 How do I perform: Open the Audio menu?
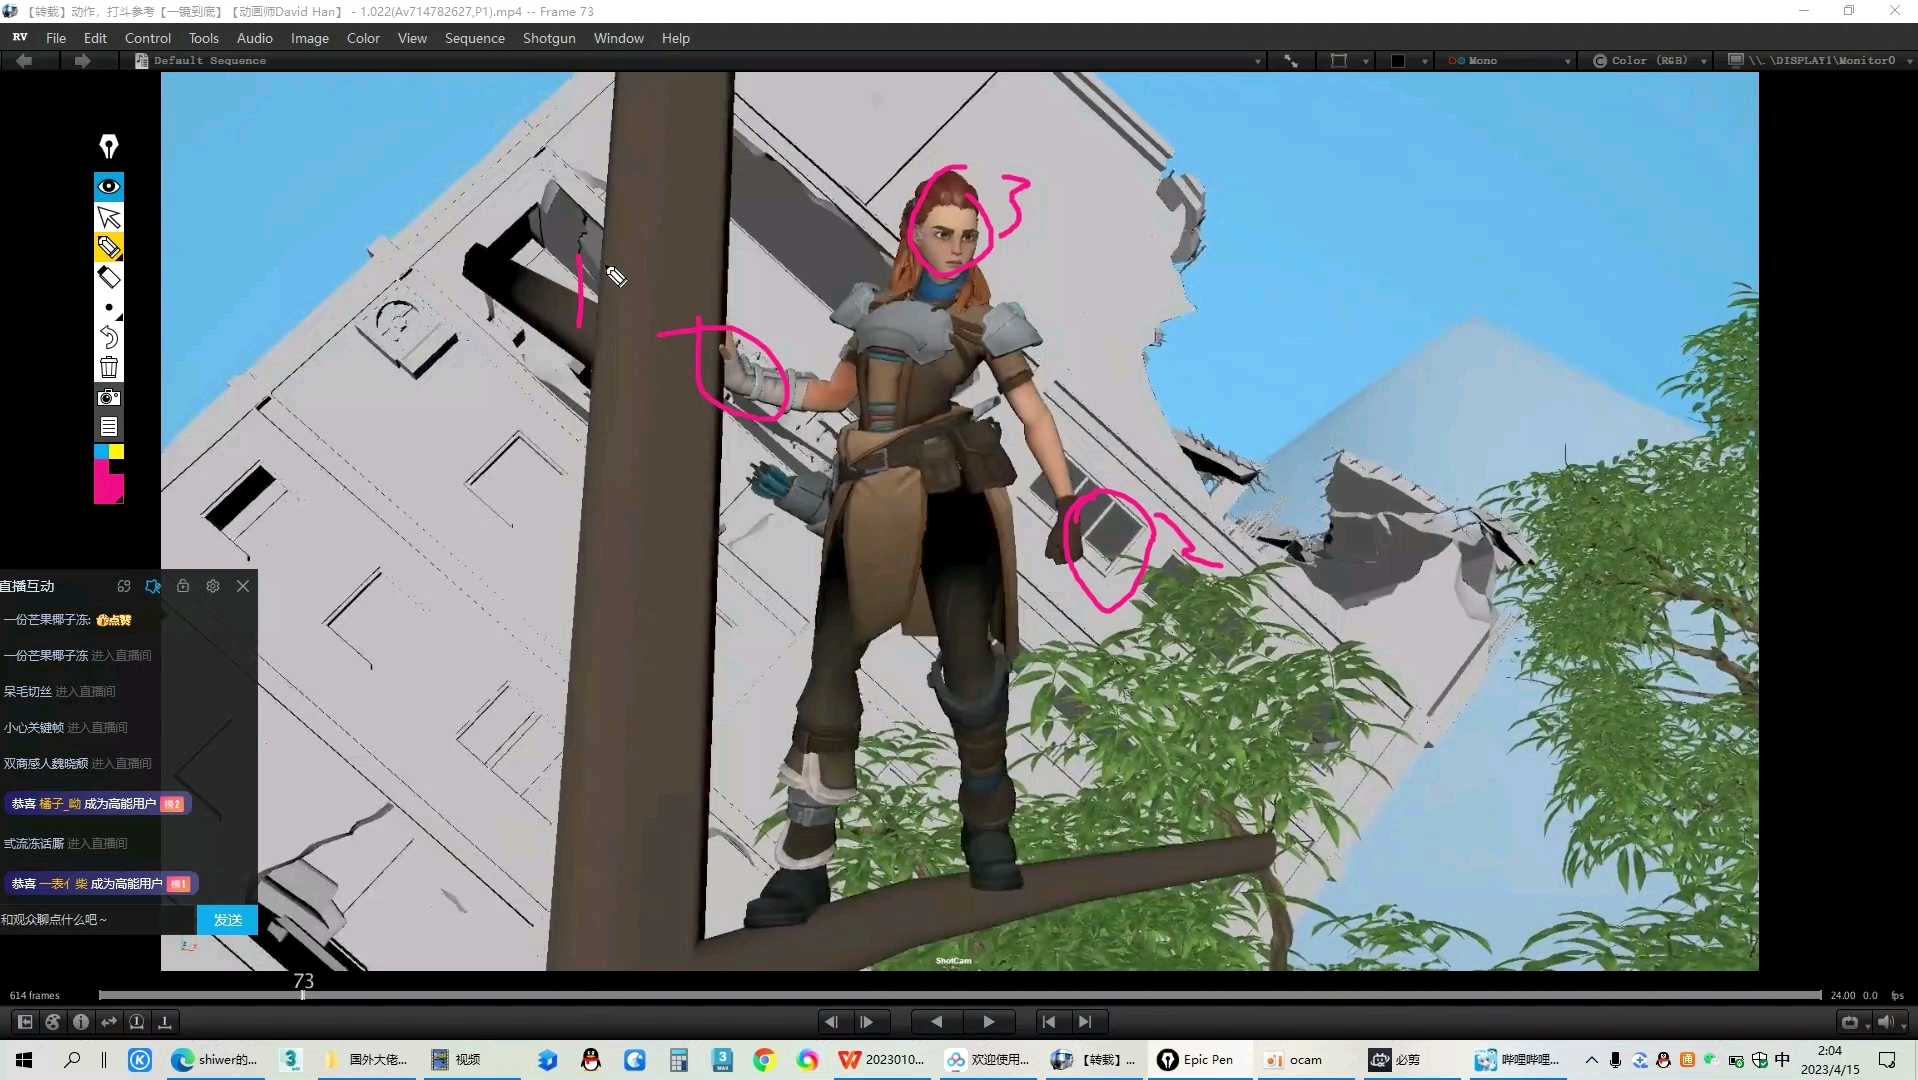[254, 38]
